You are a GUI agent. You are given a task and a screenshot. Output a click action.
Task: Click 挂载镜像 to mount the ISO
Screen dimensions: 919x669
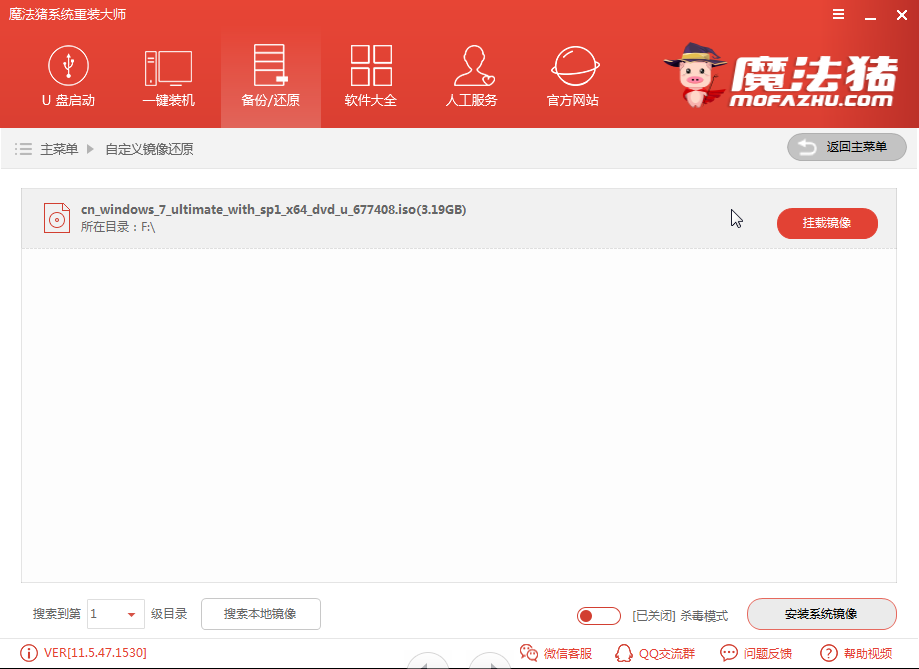[x=827, y=223]
